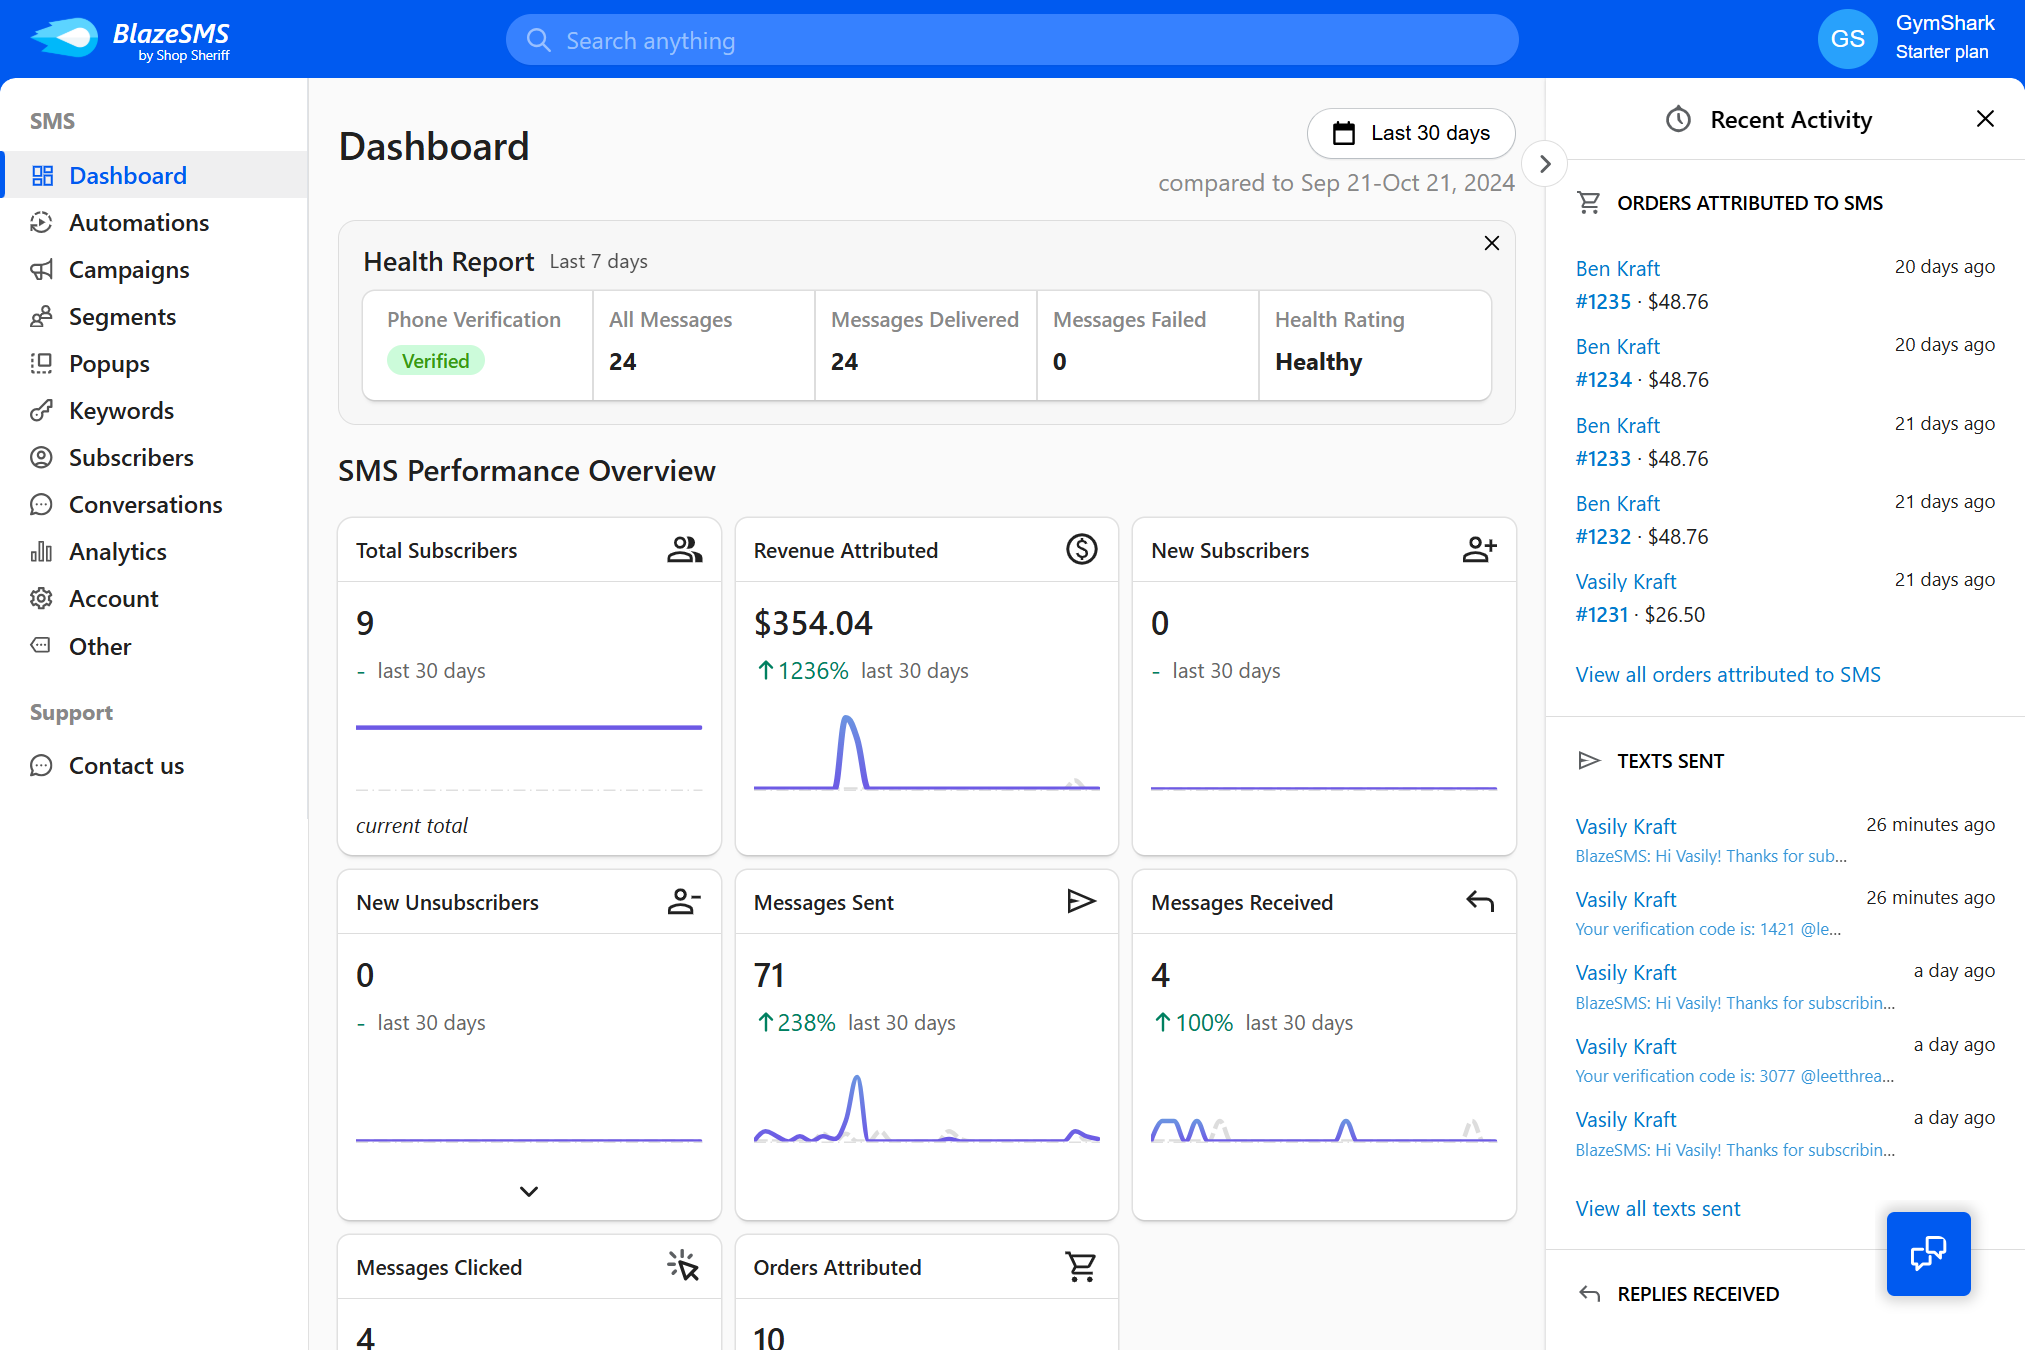Click the Conversations chat bubble icon
Image resolution: width=2025 pixels, height=1350 pixels.
(x=41, y=505)
